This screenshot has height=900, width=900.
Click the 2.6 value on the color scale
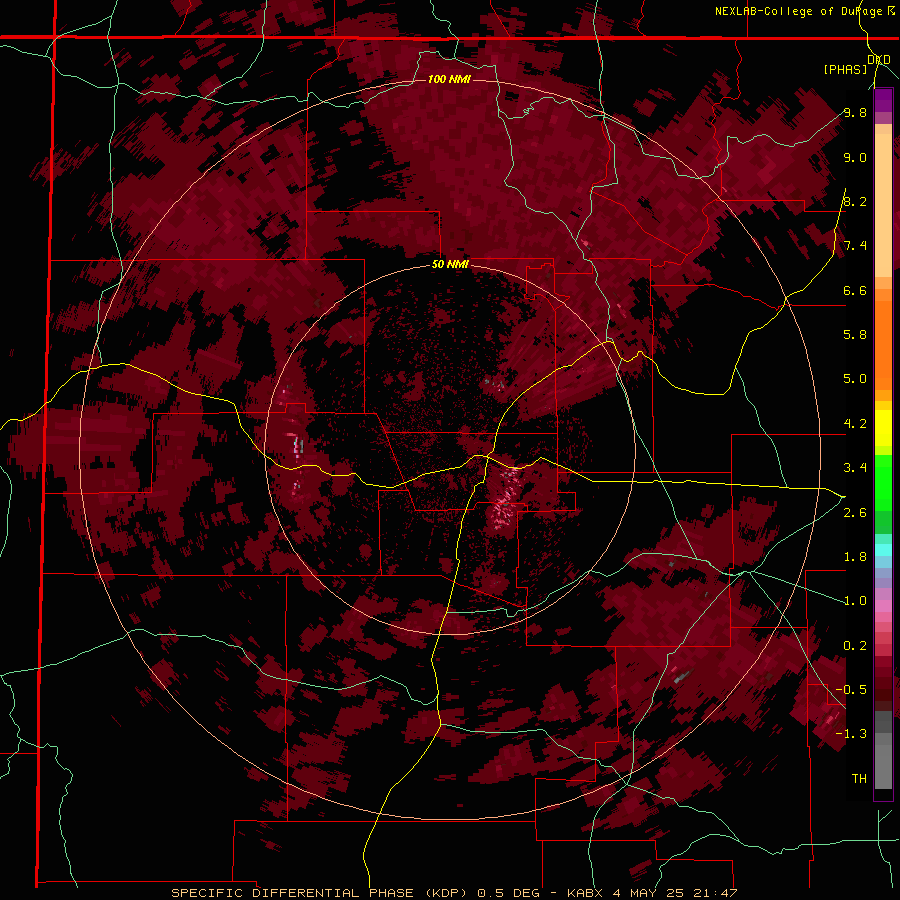[x=855, y=513]
